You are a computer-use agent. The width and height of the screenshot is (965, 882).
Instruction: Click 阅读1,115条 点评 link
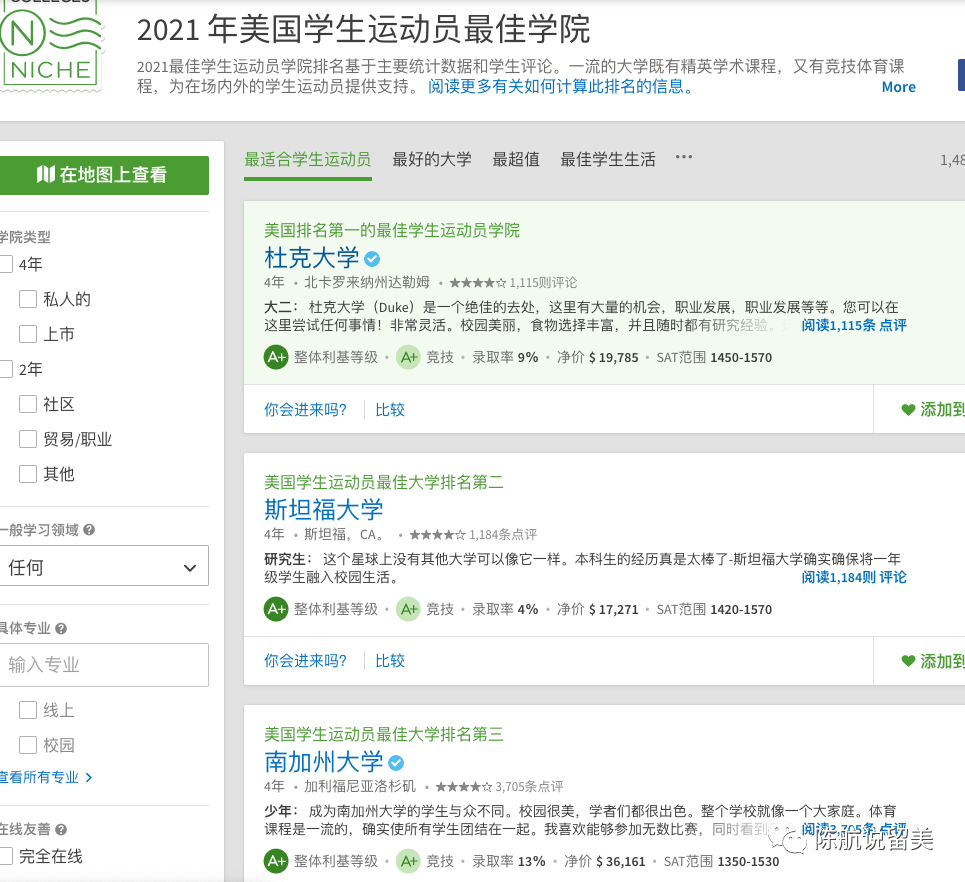[854, 326]
